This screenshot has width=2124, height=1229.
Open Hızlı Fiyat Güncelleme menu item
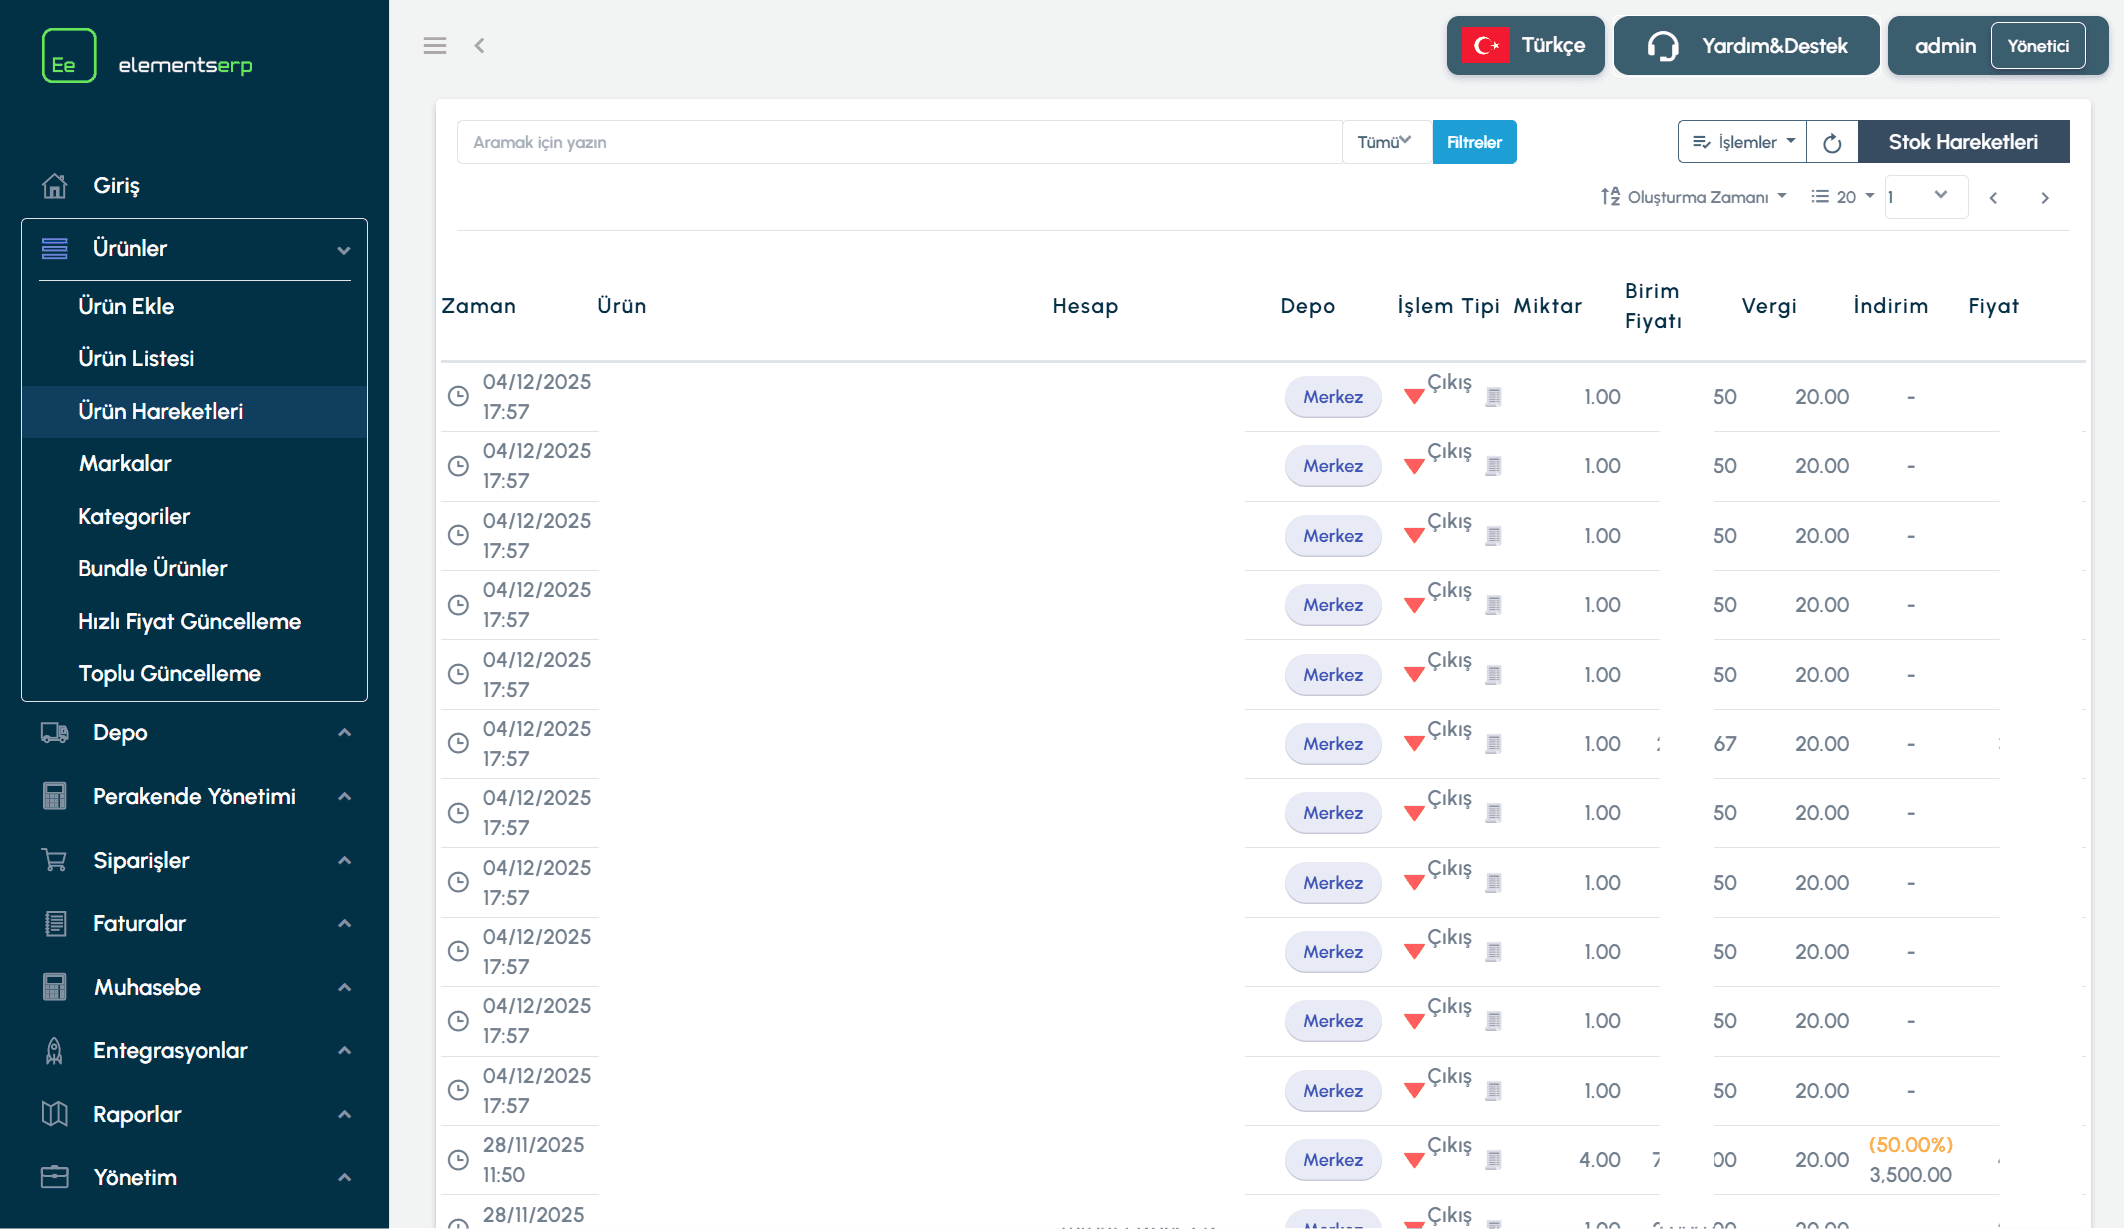pos(189,621)
